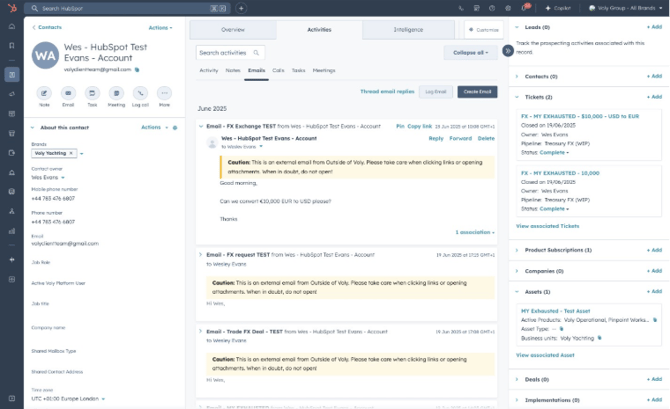
Task: Select the Notes filter tab
Action: coord(233,71)
